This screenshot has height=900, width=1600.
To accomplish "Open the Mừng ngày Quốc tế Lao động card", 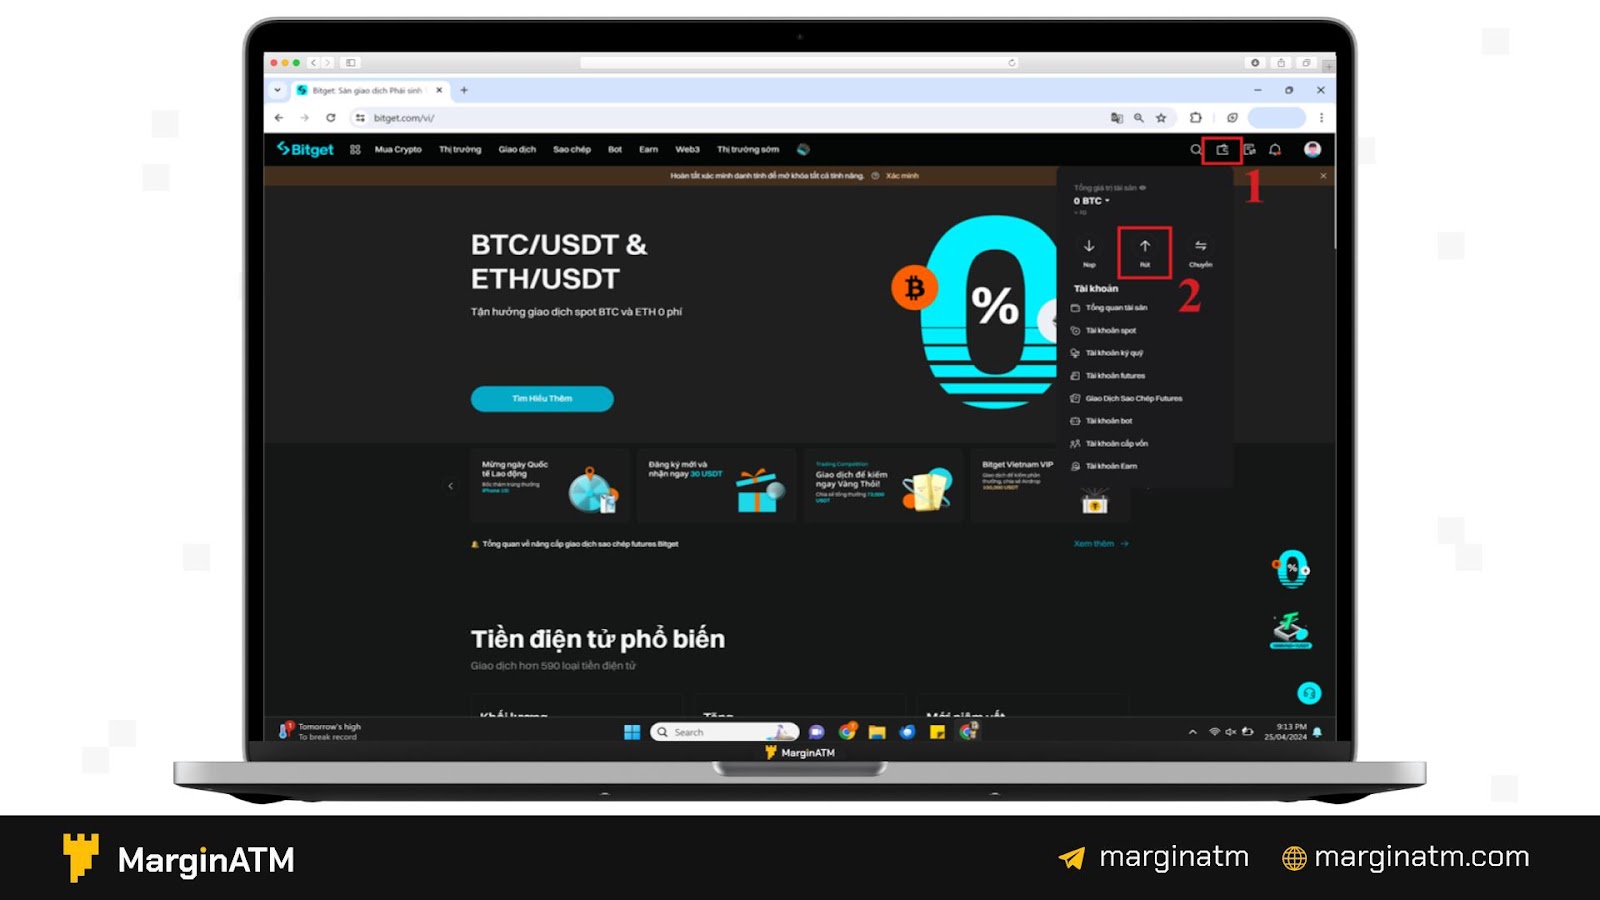I will (x=550, y=486).
